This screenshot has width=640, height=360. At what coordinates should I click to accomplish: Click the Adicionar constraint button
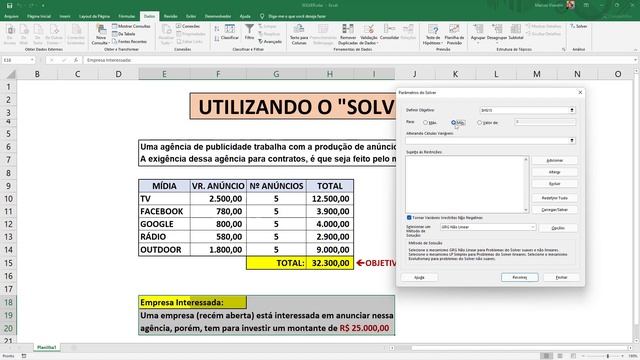[554, 160]
